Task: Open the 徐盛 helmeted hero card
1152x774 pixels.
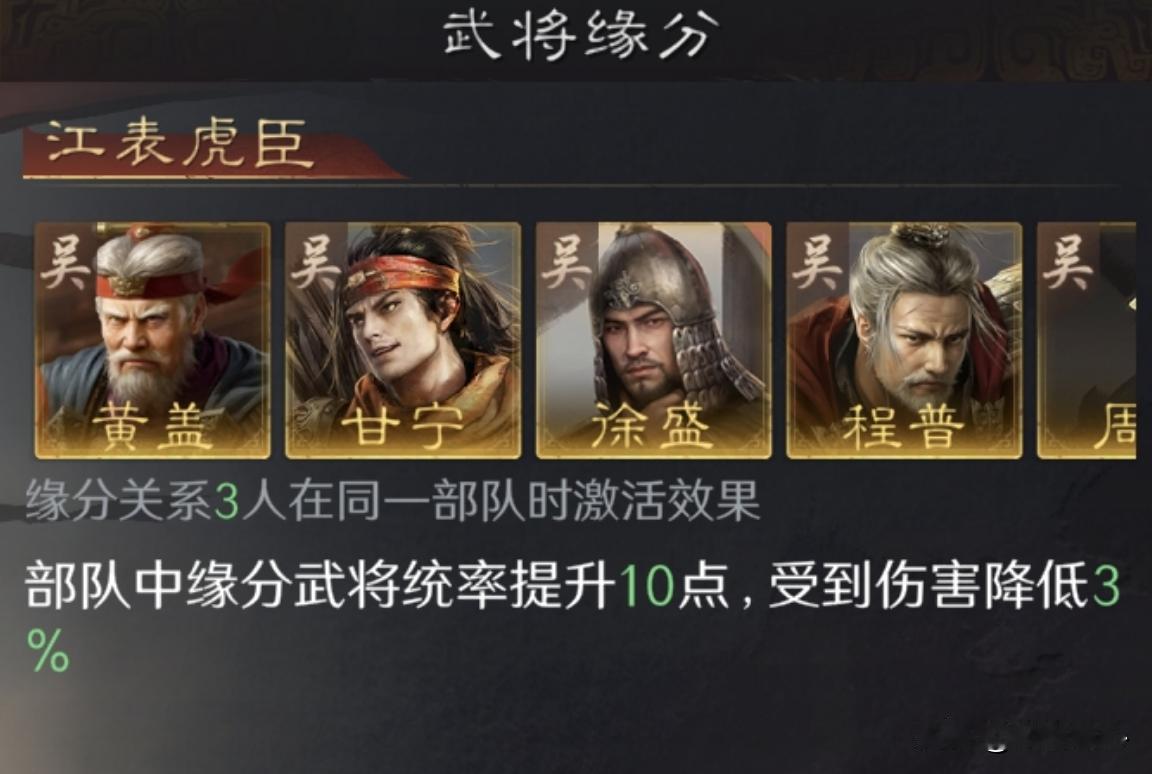Action: 654,341
